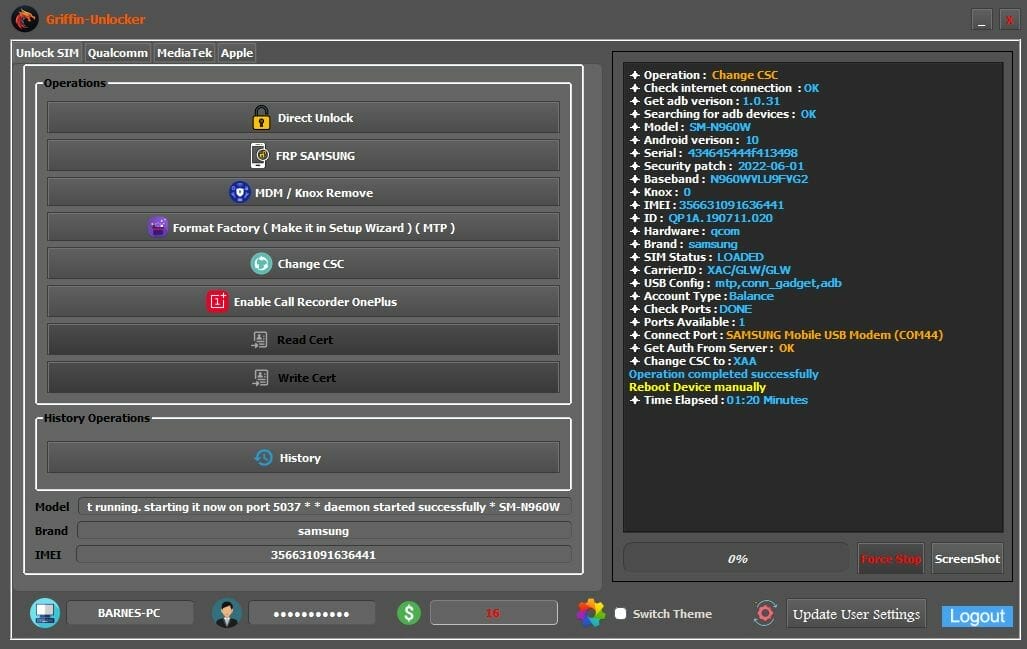Screen dimensions: 1027x649
Task: Click the IMEI number field
Action: click(x=323, y=554)
